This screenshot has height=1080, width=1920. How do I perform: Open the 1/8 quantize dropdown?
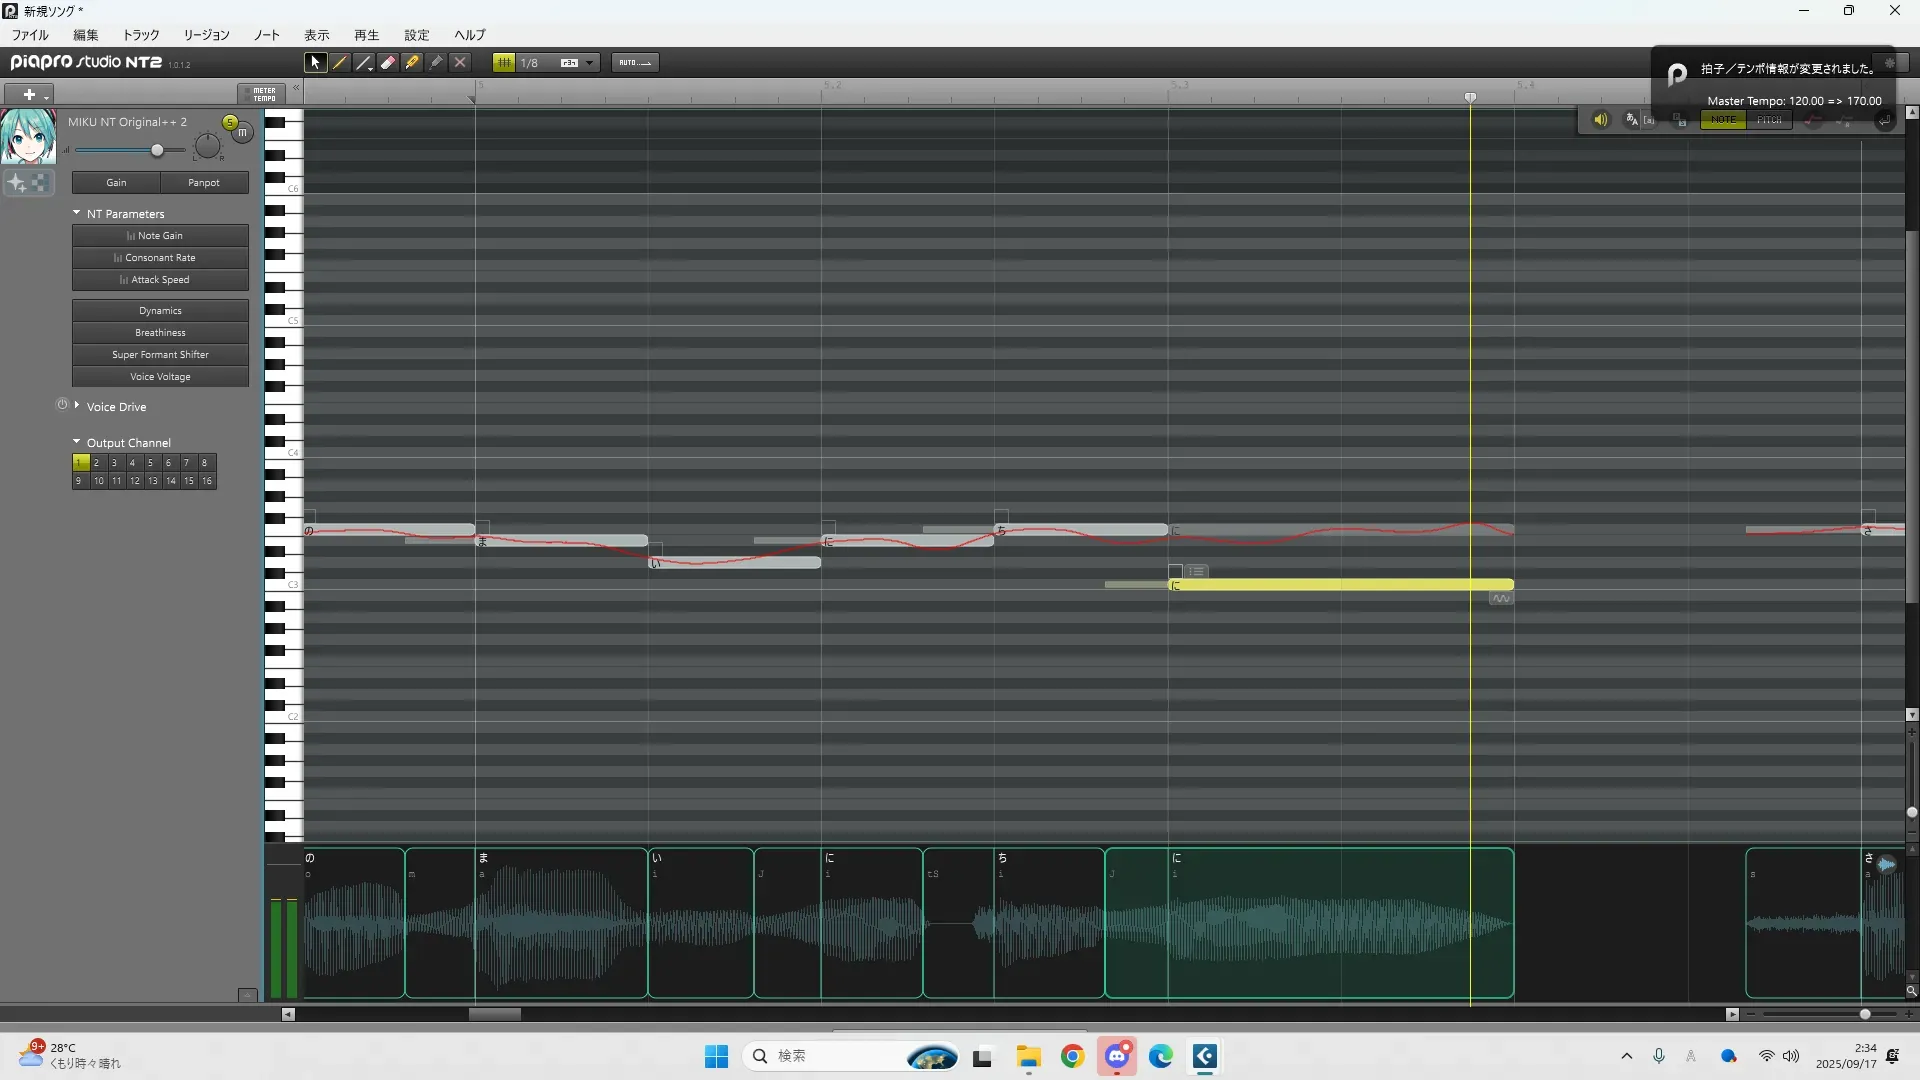tap(589, 62)
